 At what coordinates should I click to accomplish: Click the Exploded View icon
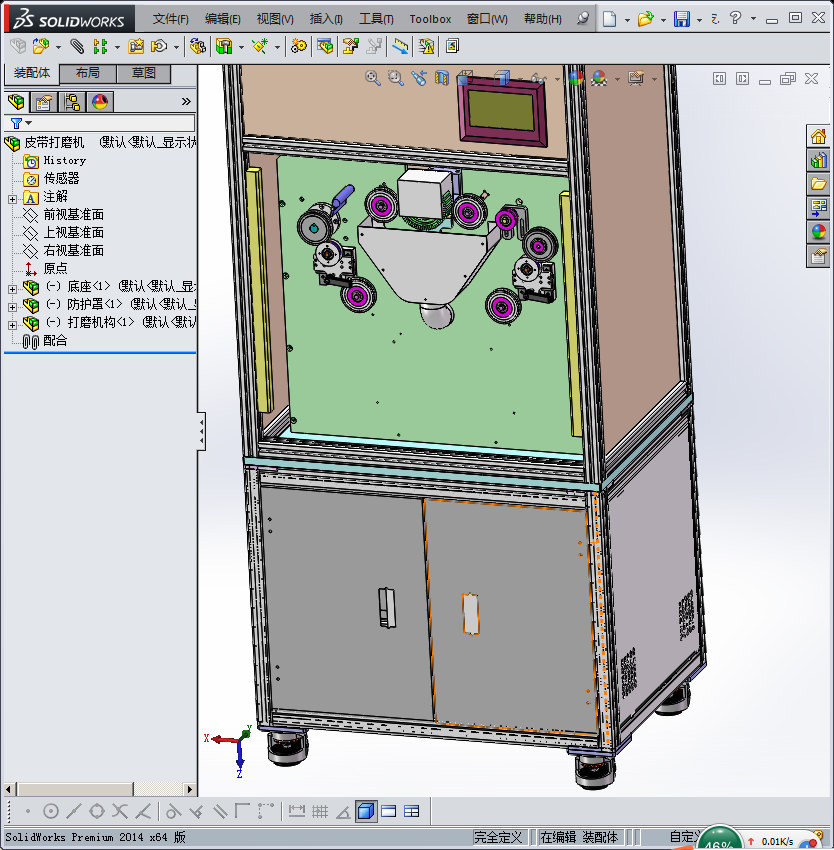tap(350, 47)
